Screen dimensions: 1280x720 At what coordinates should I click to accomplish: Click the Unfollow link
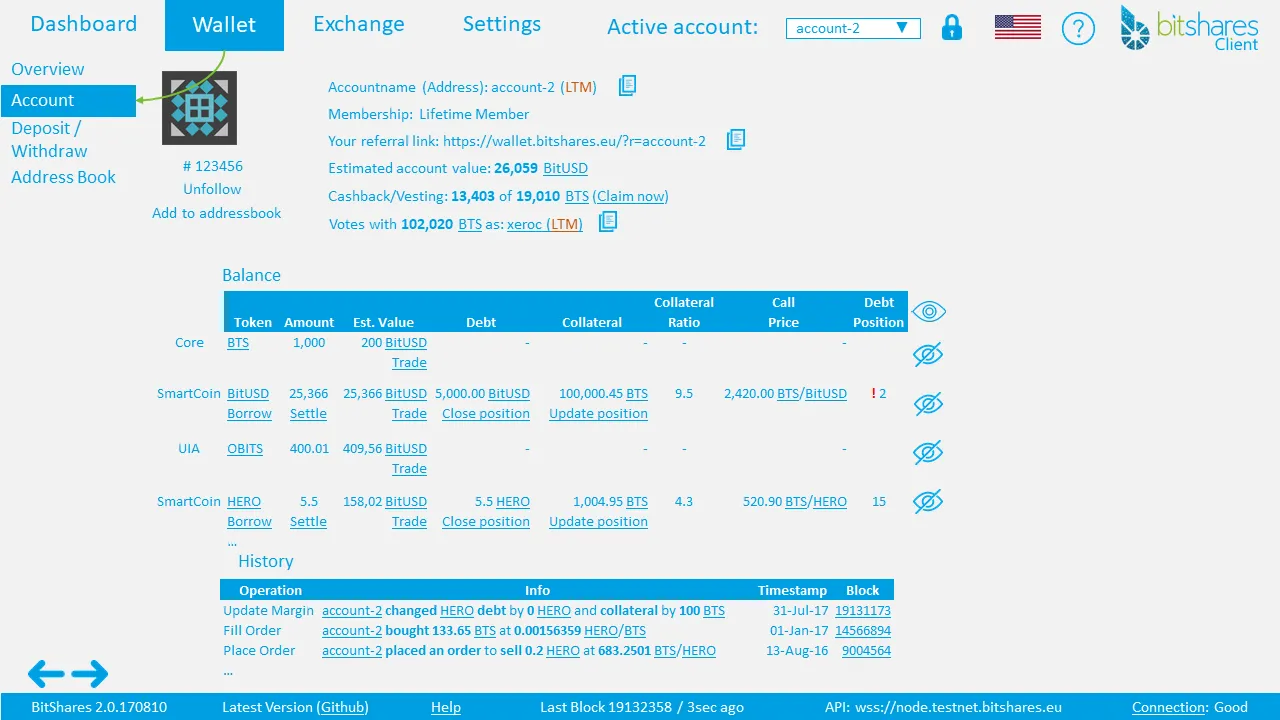(212, 189)
